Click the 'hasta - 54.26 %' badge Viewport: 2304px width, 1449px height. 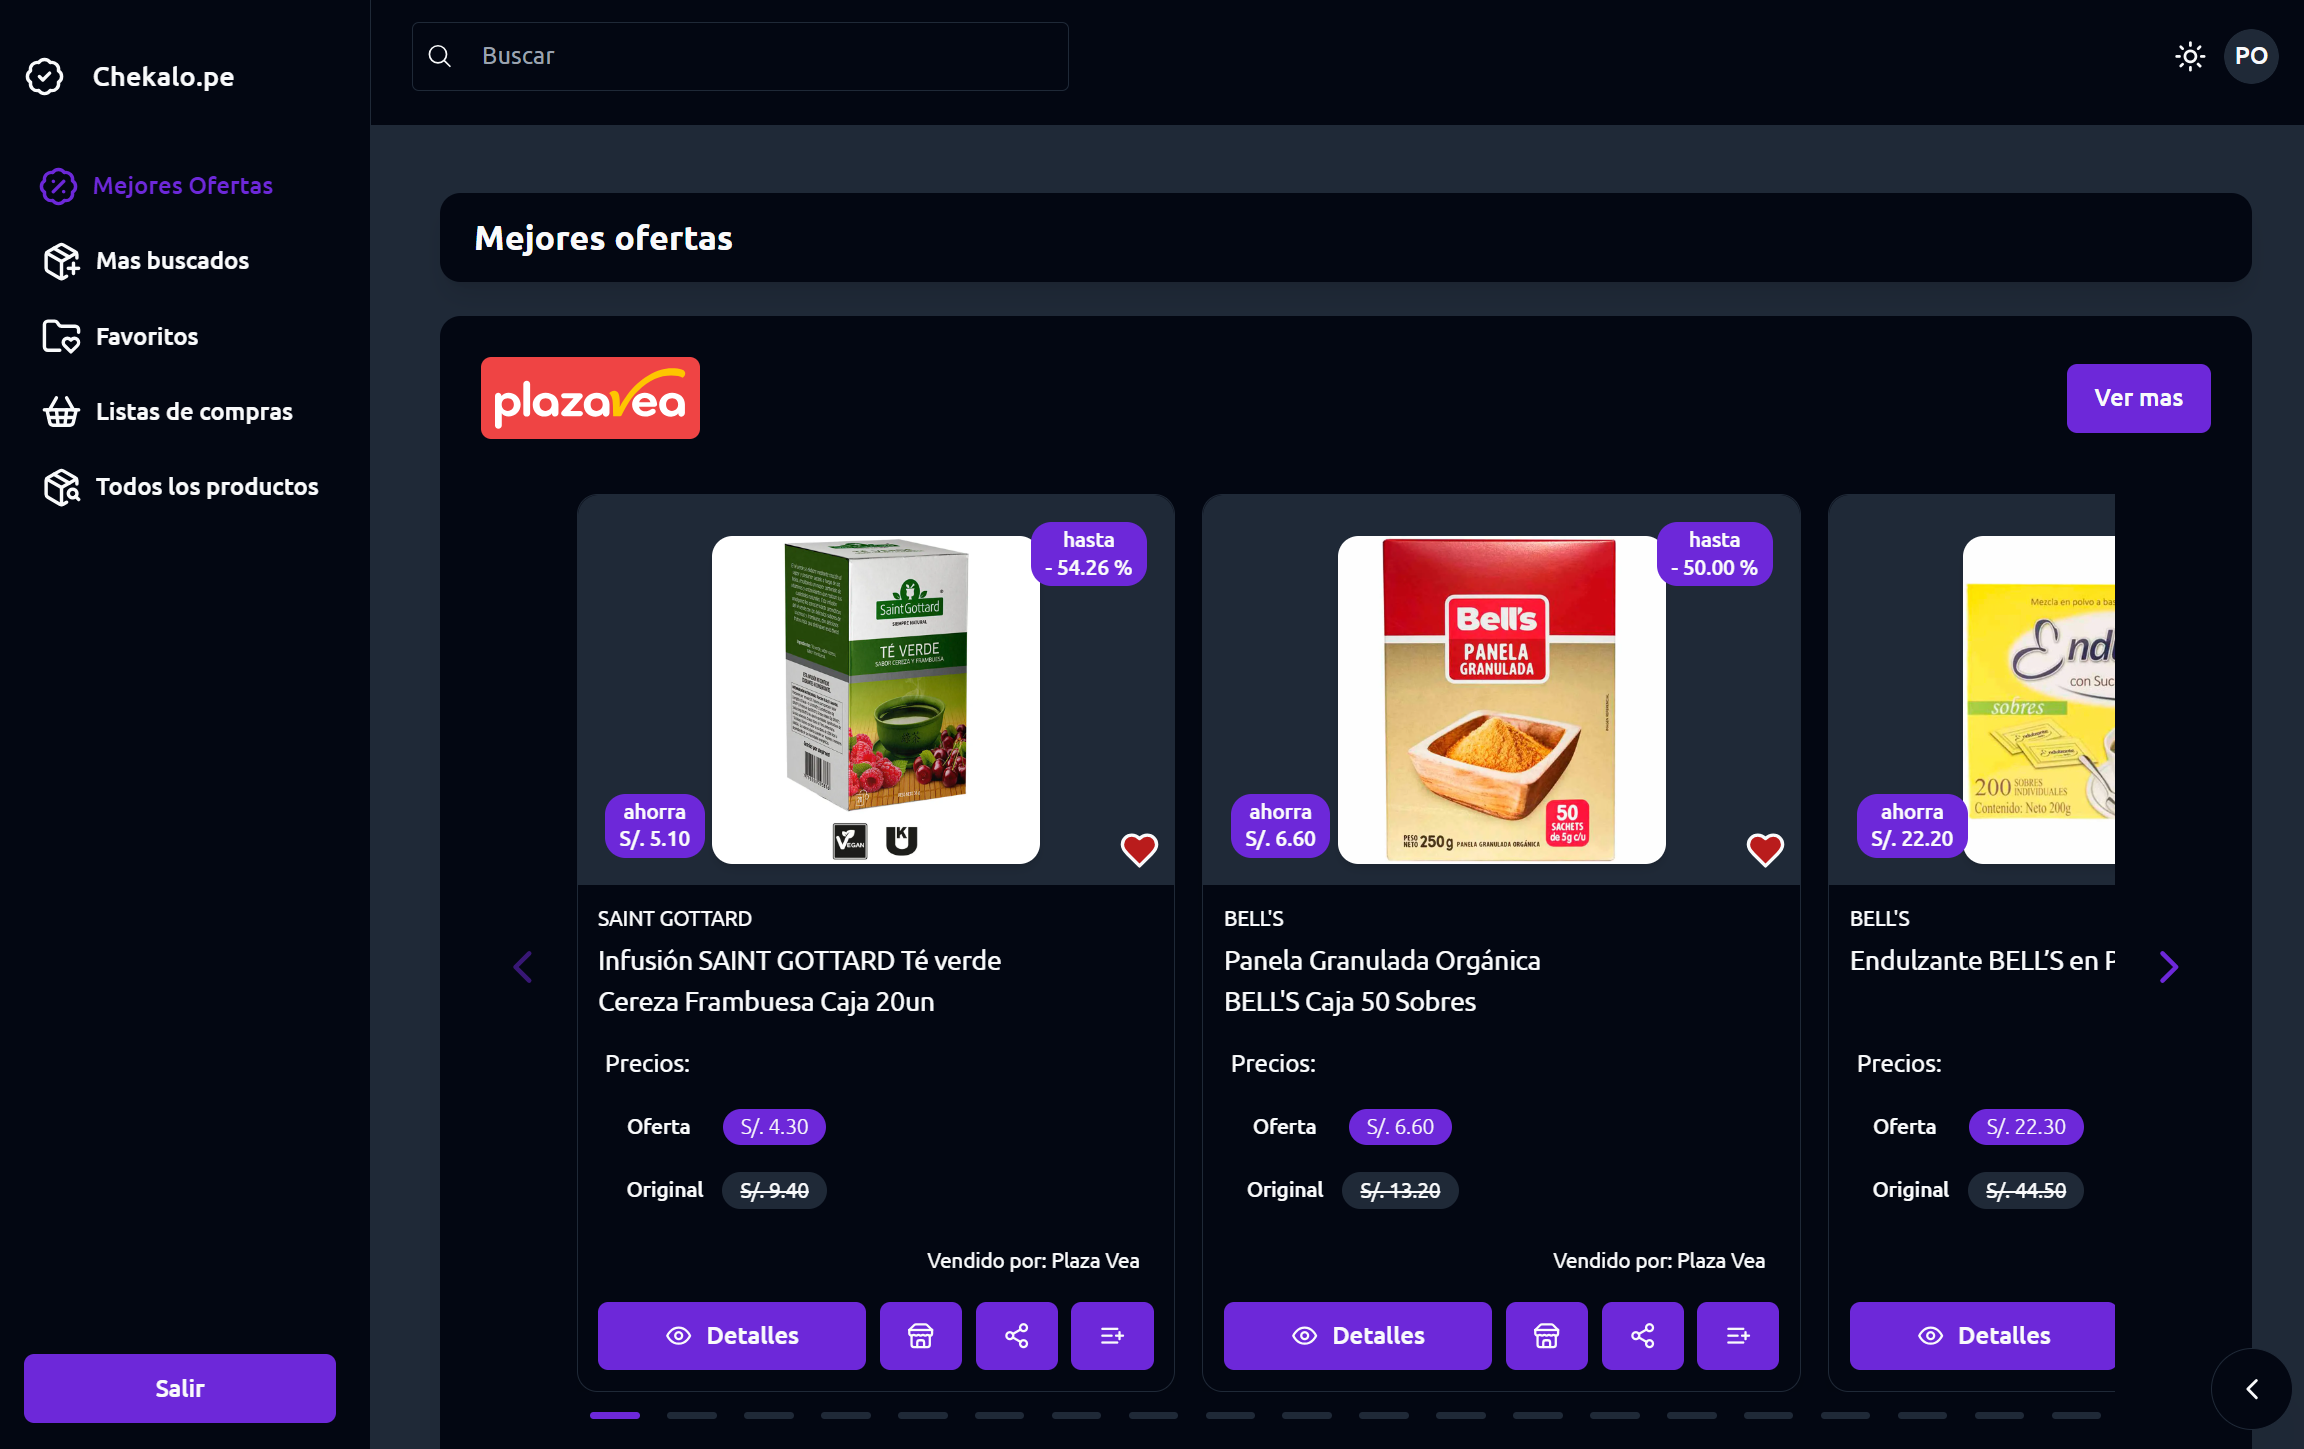tap(1089, 554)
